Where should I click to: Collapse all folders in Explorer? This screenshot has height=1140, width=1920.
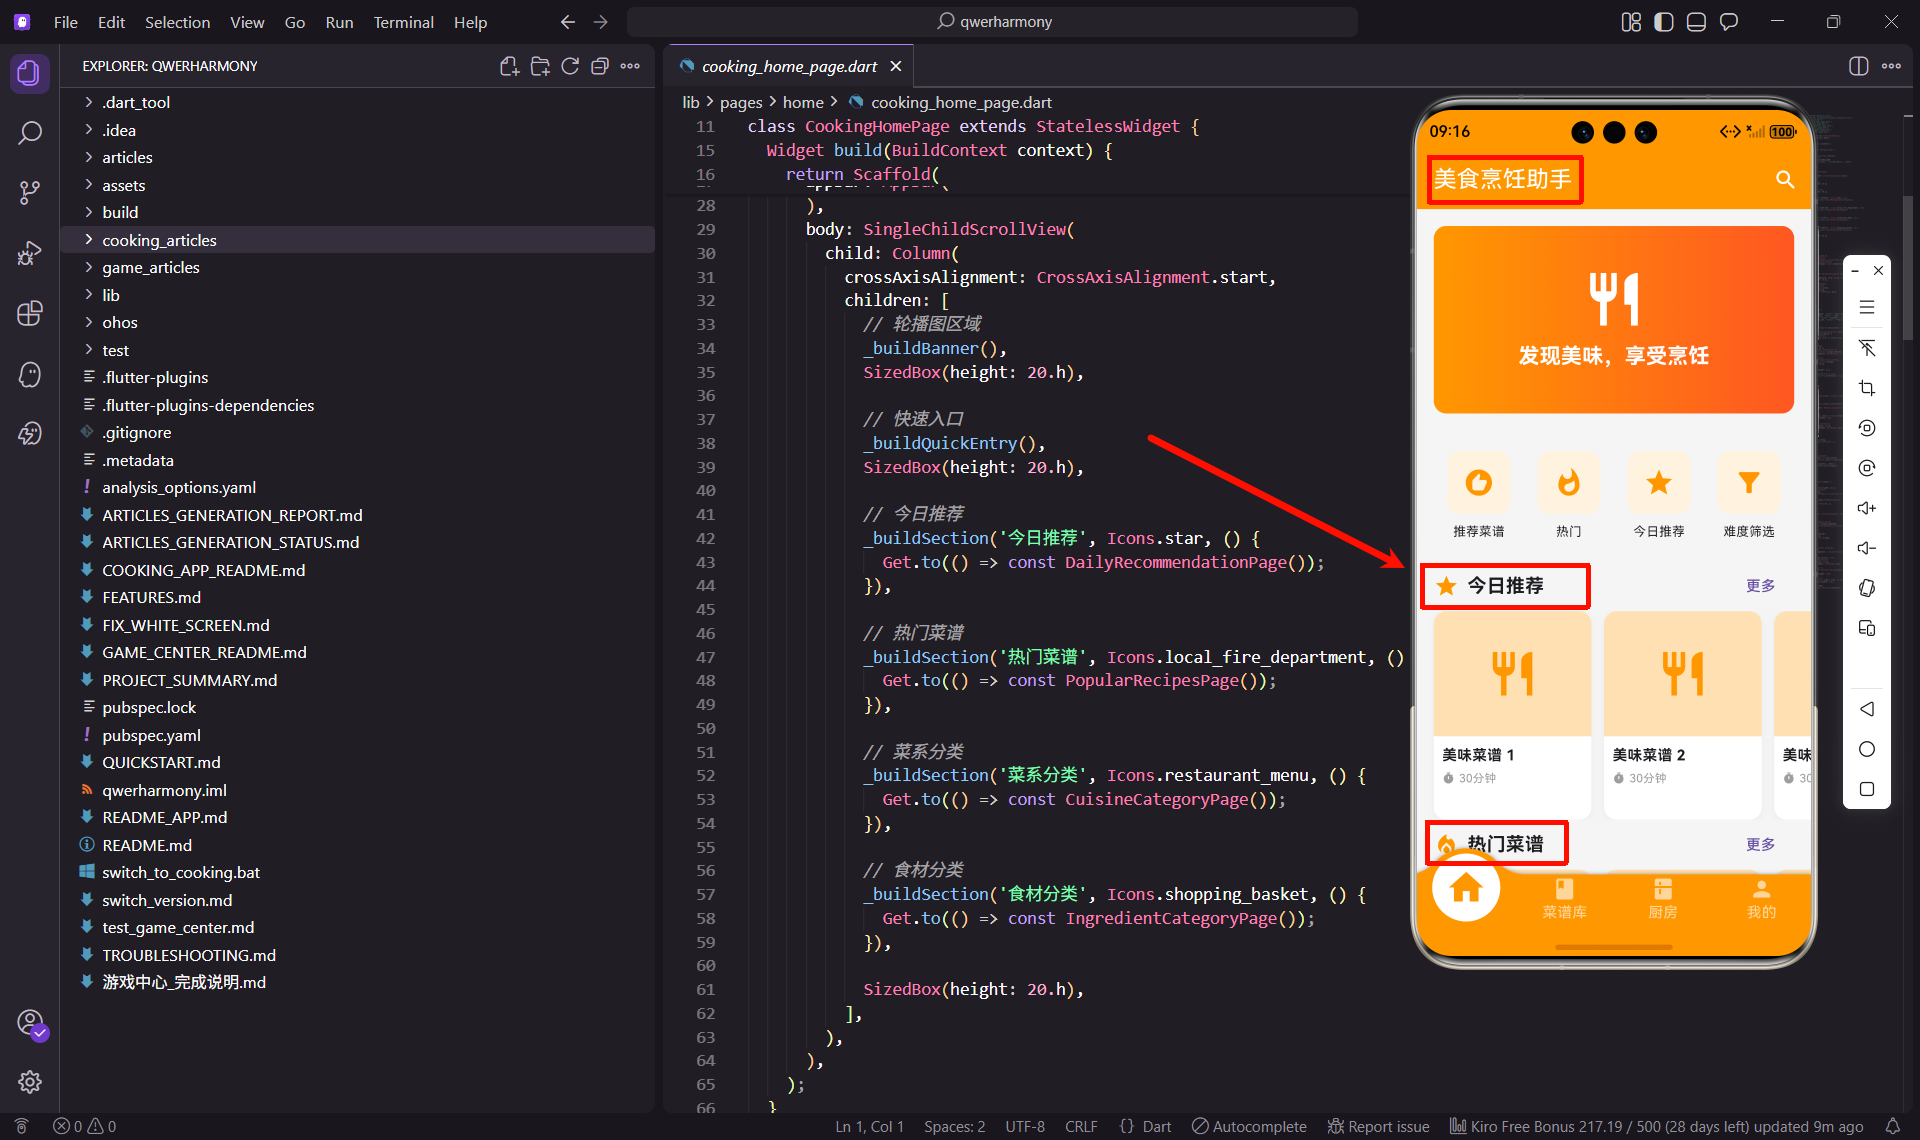point(600,66)
